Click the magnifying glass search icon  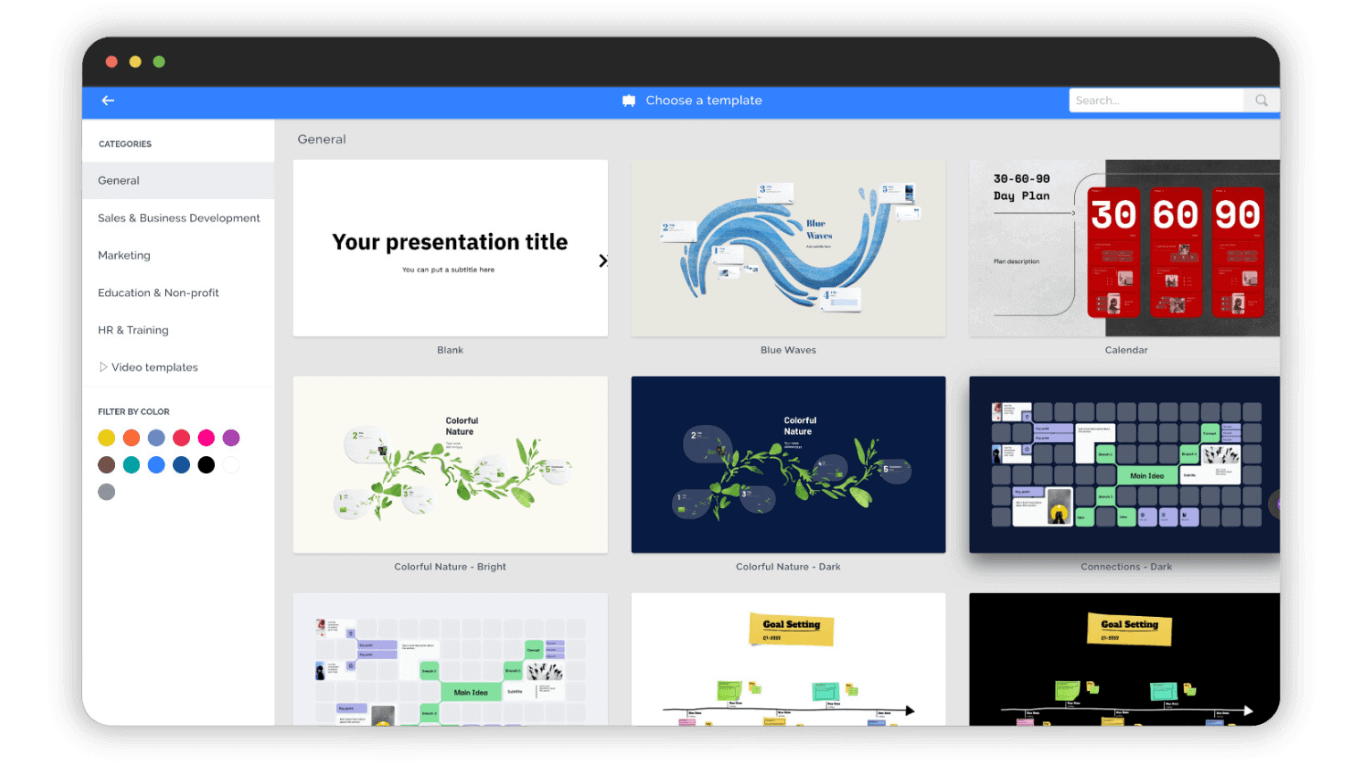click(1260, 100)
